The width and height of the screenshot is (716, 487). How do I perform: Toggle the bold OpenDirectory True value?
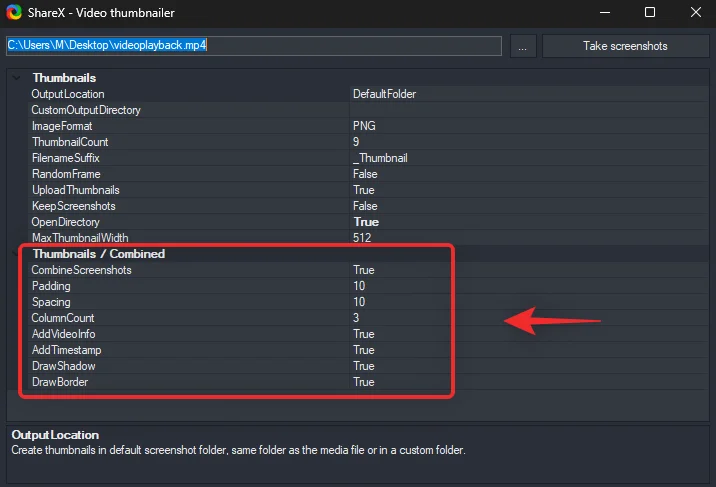525,222
